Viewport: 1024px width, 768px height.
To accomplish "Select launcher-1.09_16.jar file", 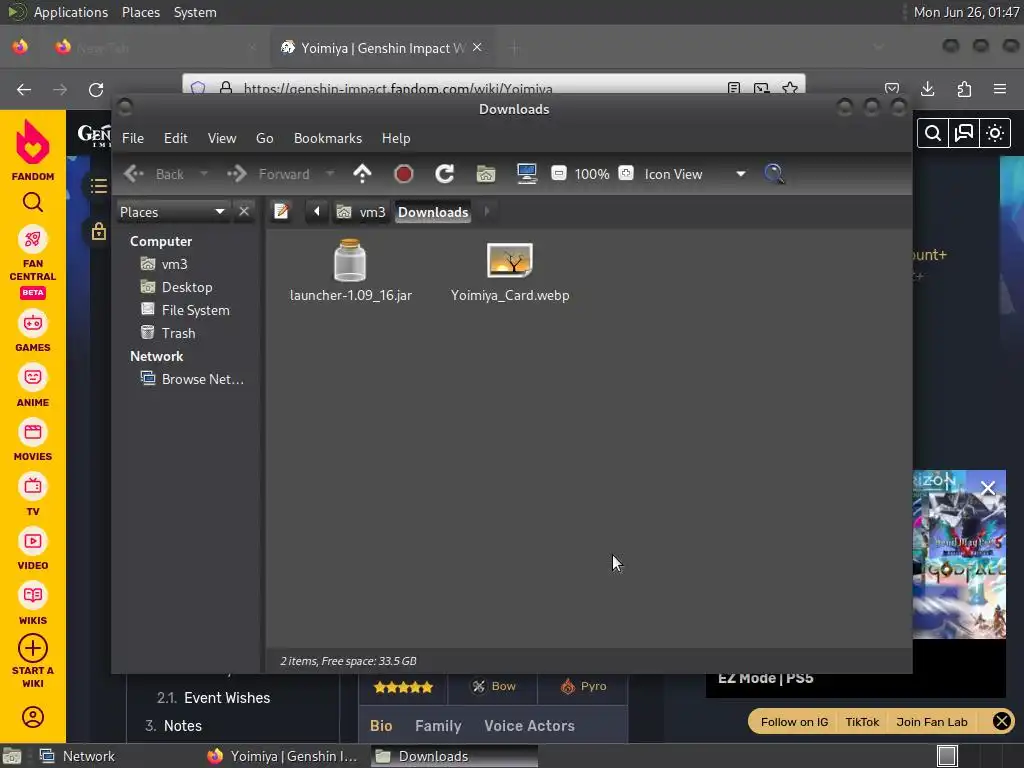I will coord(351,271).
